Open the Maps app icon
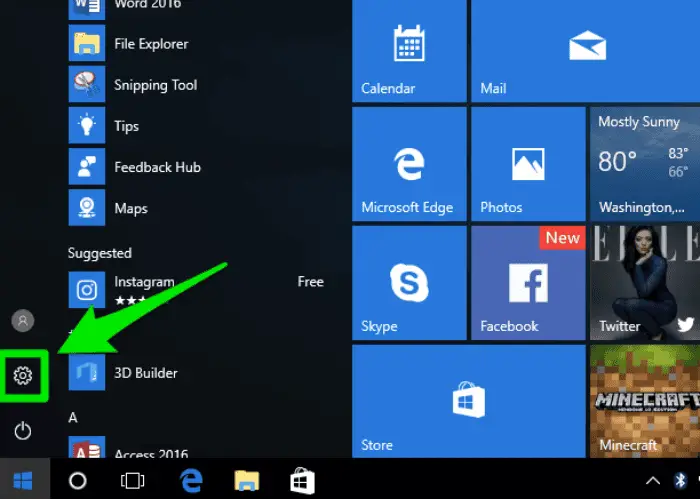700x500 pixels. click(87, 208)
